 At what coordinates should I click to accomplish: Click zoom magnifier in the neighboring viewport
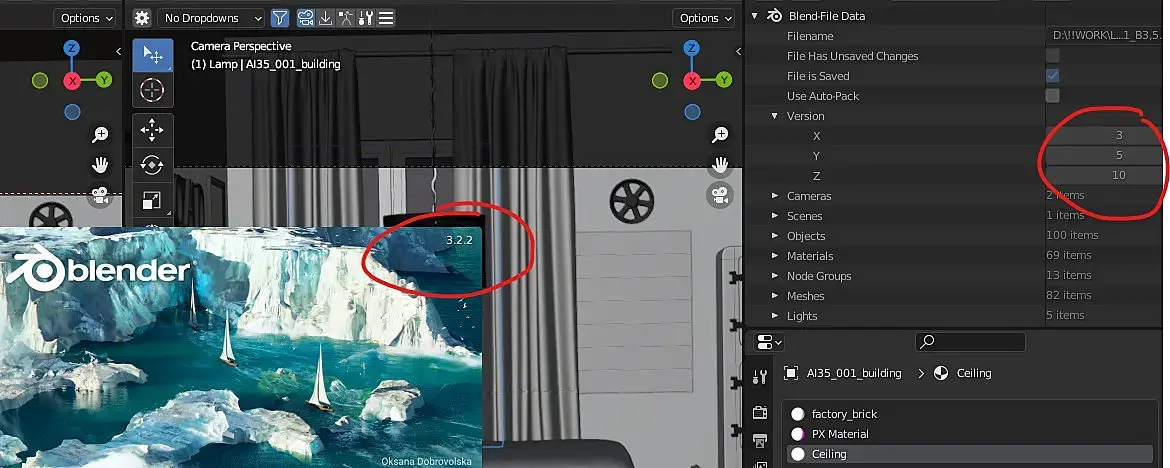[x=100, y=134]
